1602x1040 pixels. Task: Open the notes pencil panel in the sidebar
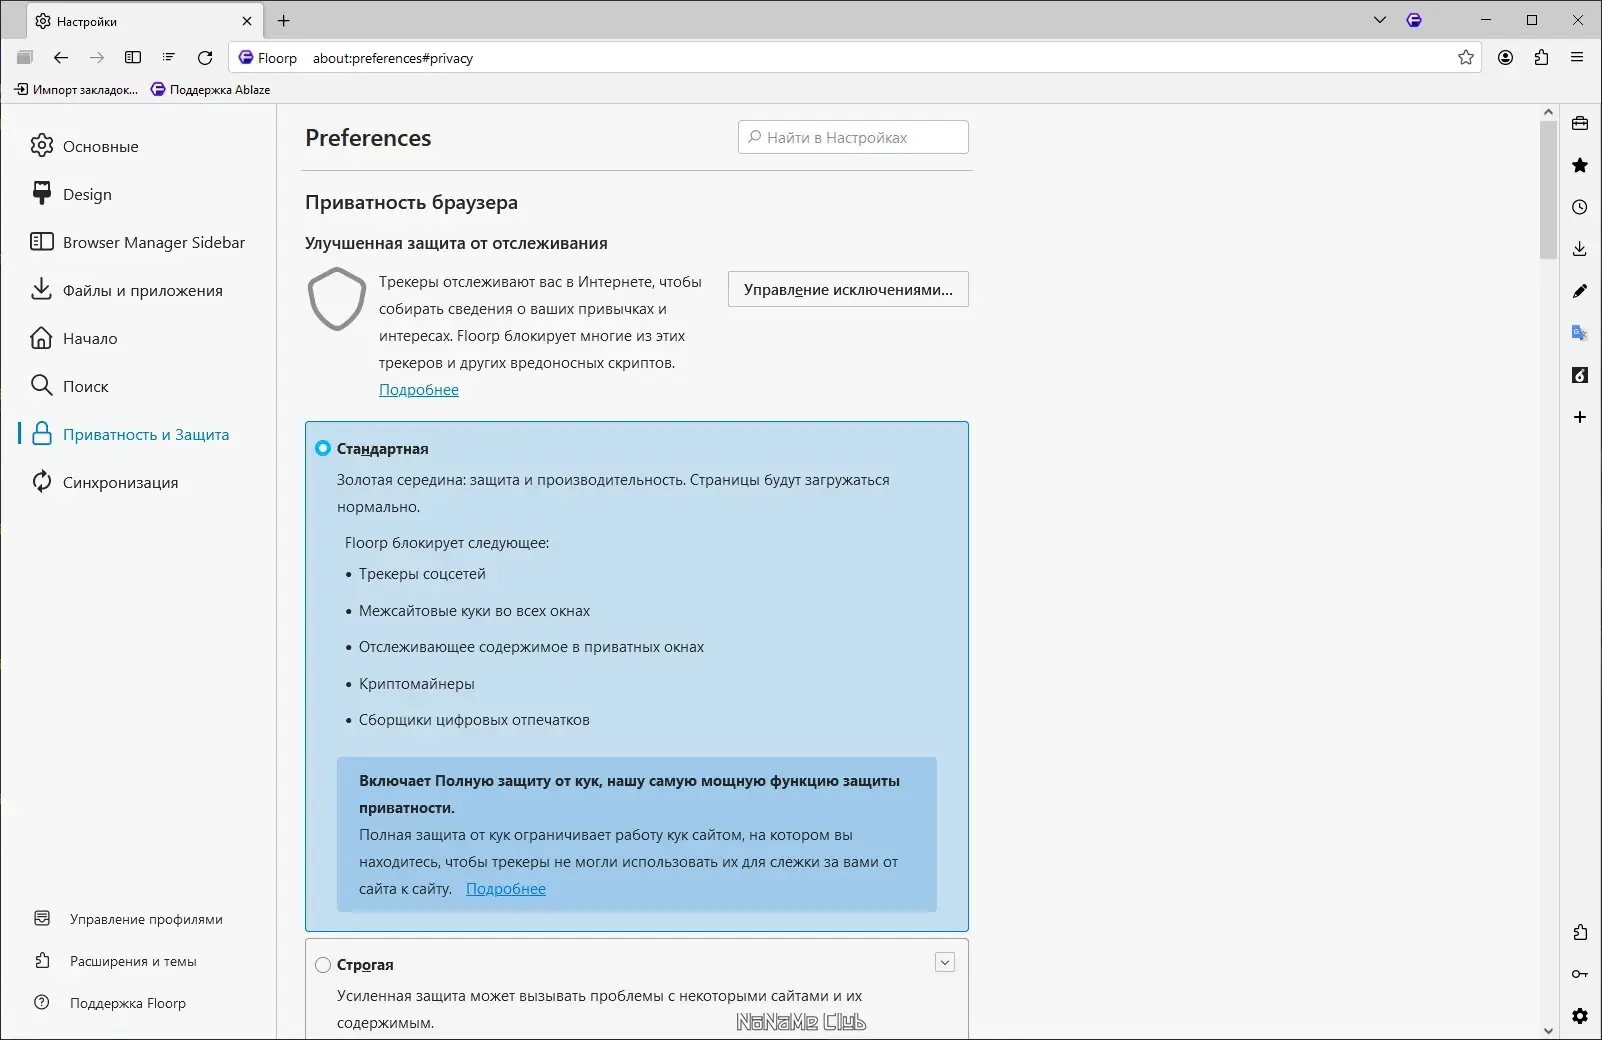click(x=1580, y=291)
